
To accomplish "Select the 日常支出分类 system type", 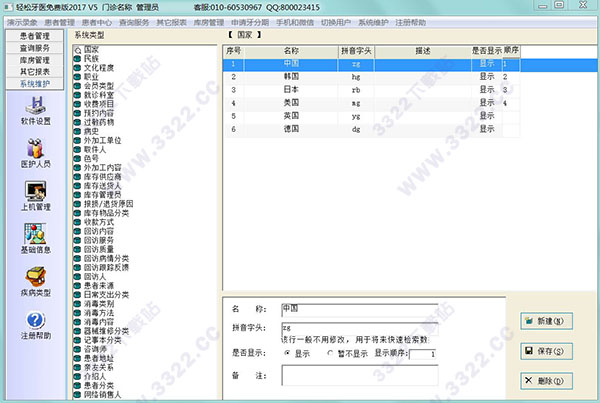I will pos(106,295).
